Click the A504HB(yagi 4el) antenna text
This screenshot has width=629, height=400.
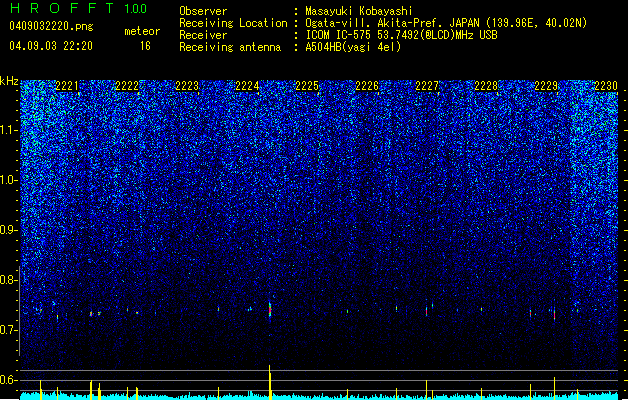(353, 47)
